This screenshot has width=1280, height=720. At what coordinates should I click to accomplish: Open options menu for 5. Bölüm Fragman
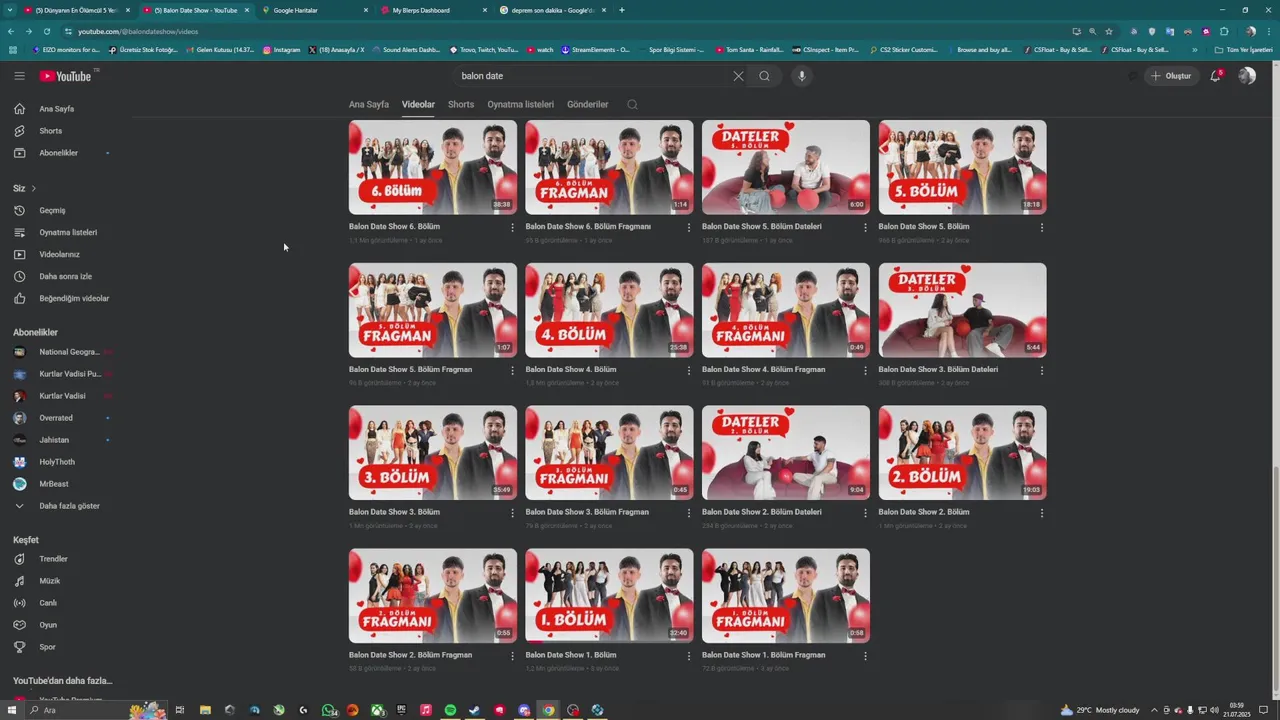point(512,371)
